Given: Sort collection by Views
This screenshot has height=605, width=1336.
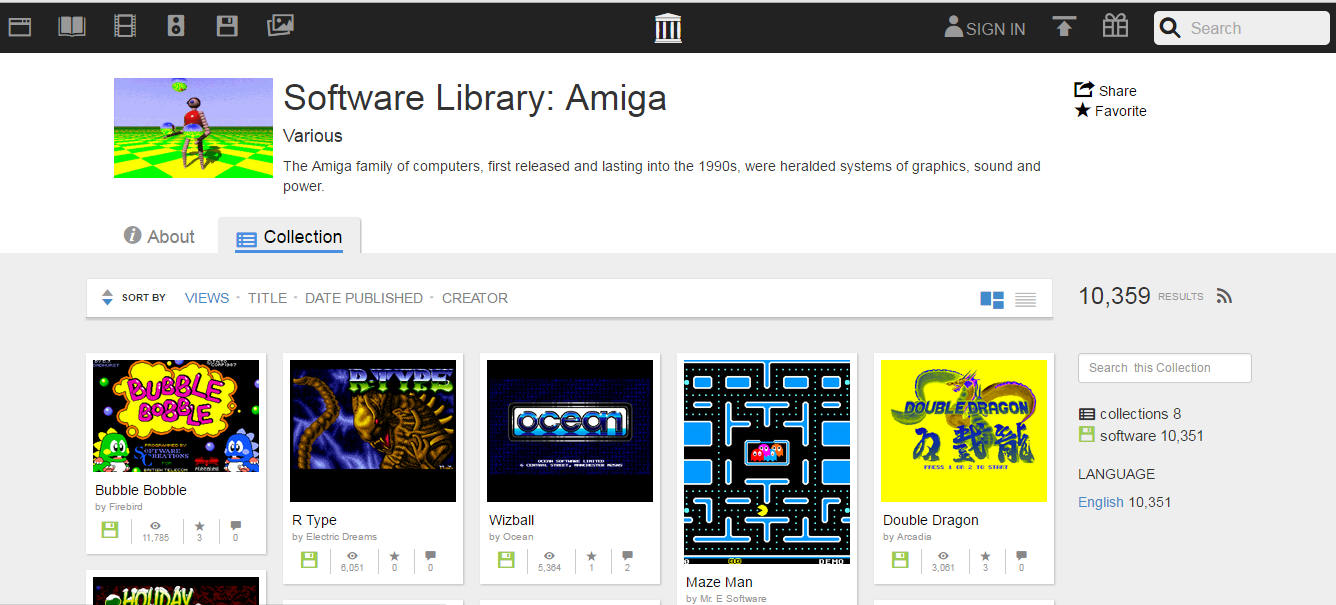Looking at the screenshot, I should (x=207, y=298).
